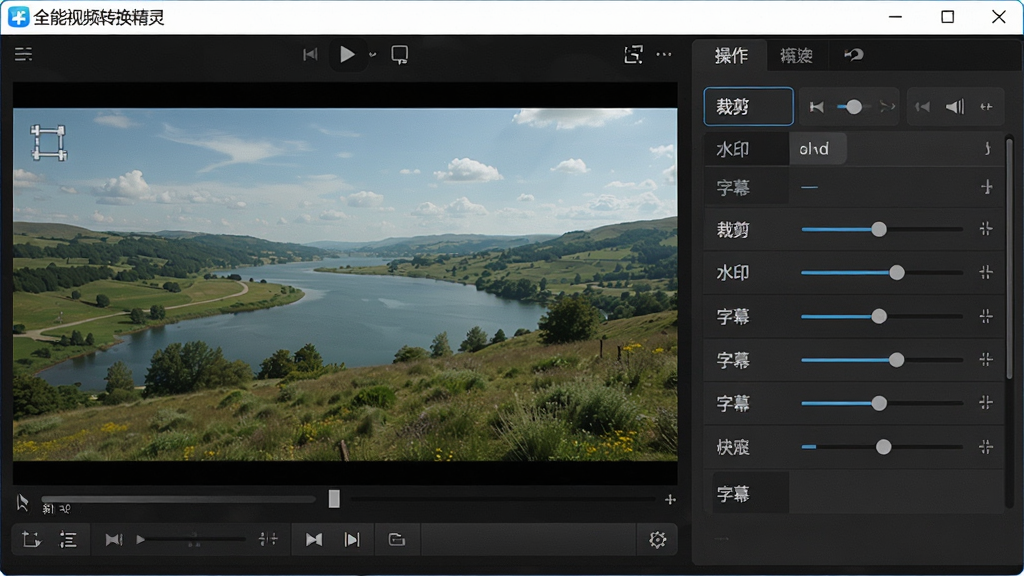Click the small slider knob beside the 裁剪 button
This screenshot has height=576, width=1024.
tap(854, 106)
